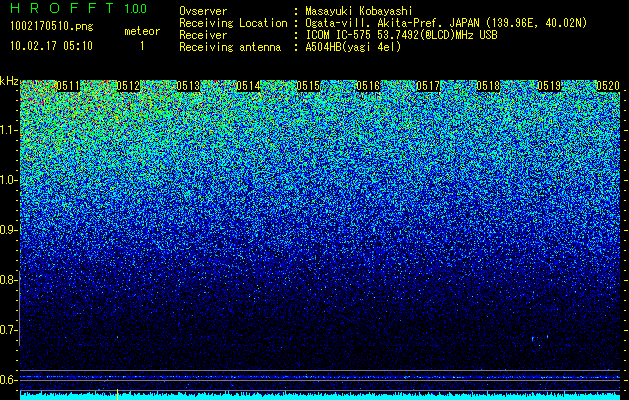This screenshot has height=400, width=629.
Task: Click the 0511 time marker
Action: 68,86
